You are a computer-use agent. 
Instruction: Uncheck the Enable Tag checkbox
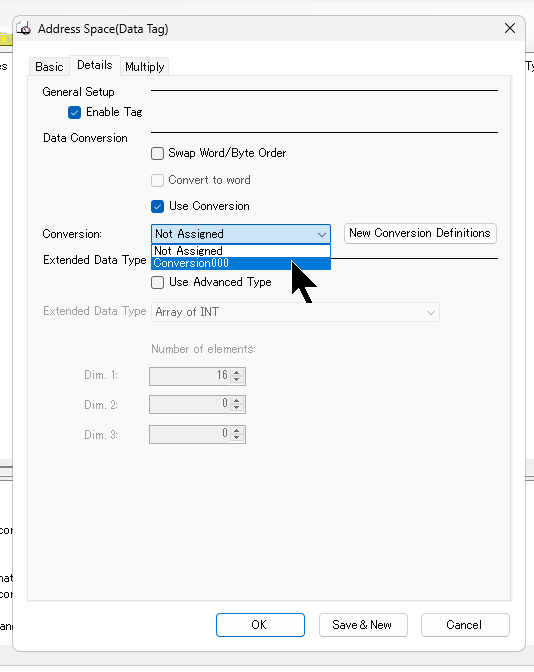tap(74, 113)
